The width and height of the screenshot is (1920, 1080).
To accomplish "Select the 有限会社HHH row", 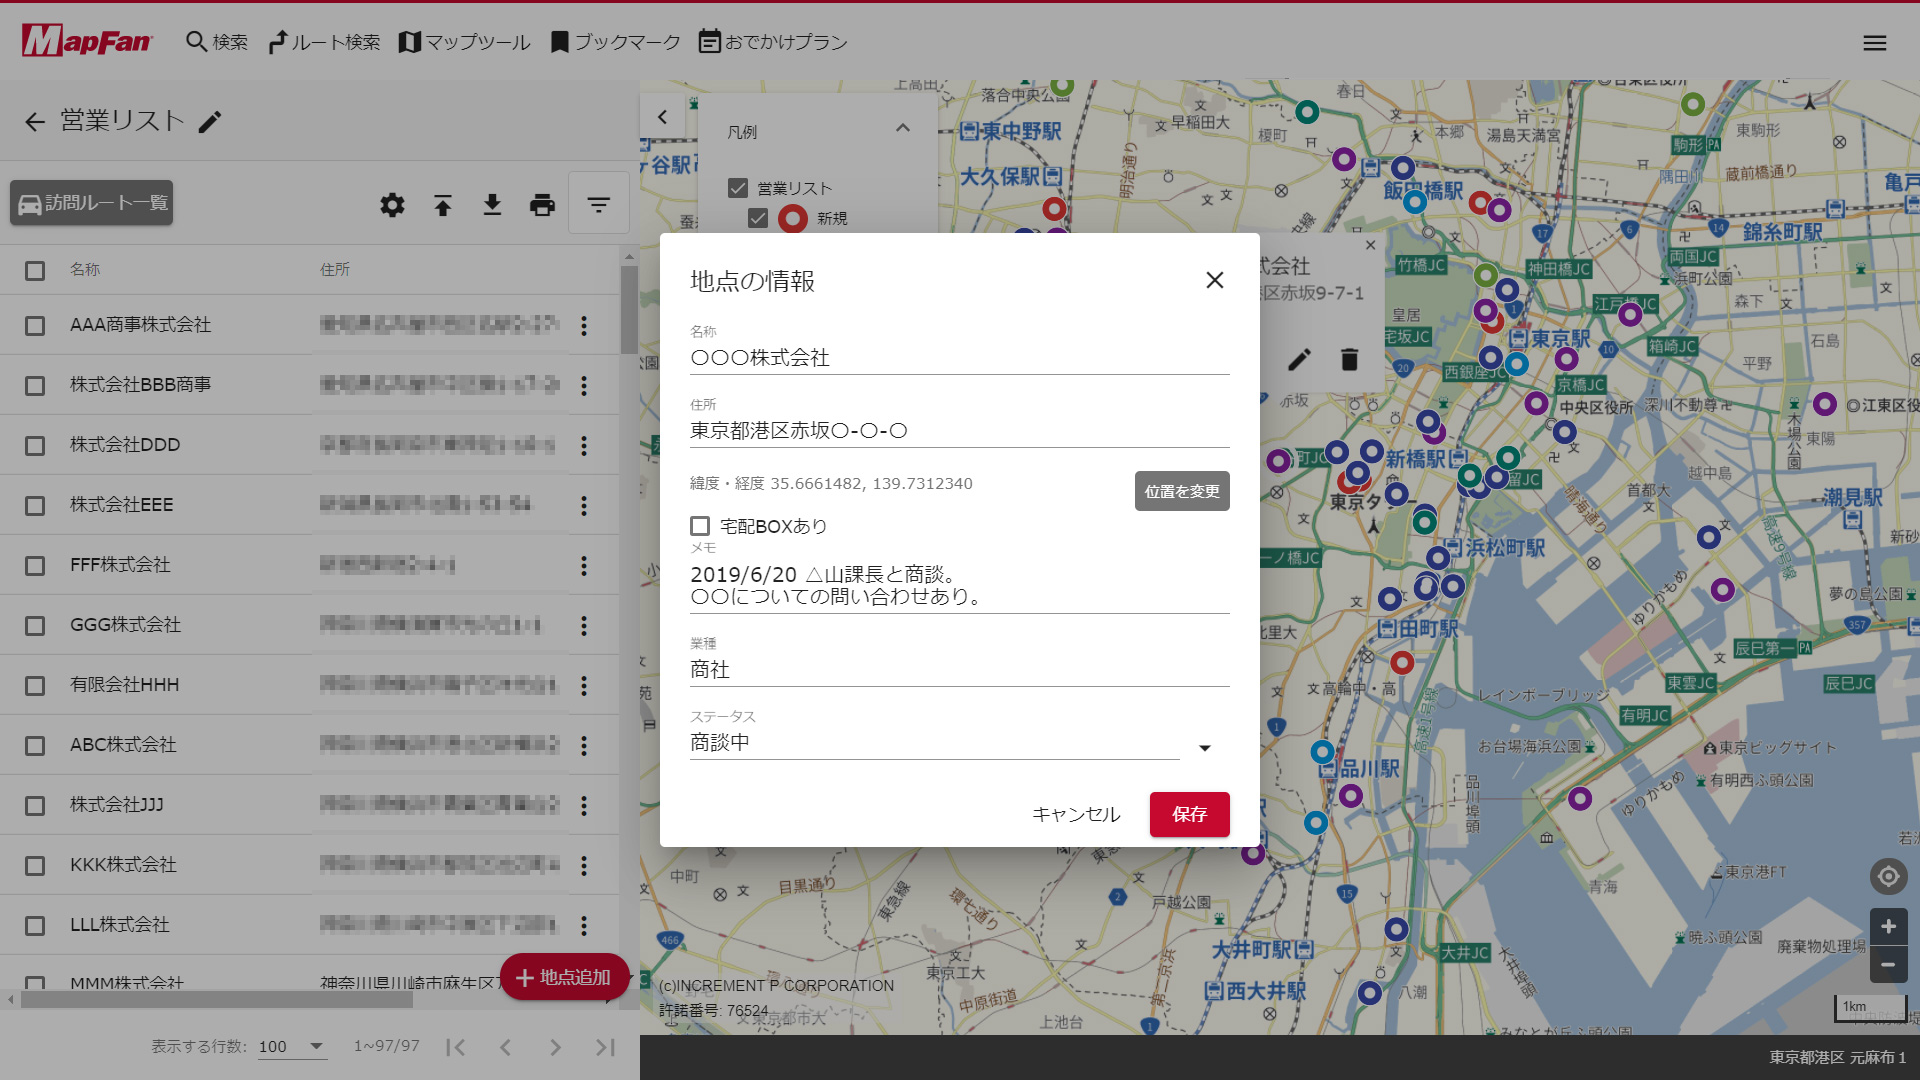I will click(x=310, y=685).
